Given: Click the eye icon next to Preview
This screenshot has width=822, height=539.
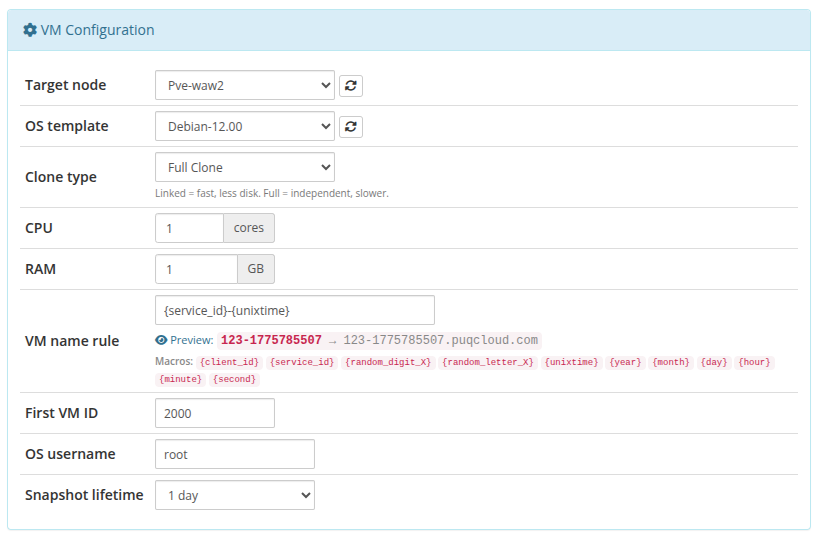Looking at the screenshot, I should point(161,340).
